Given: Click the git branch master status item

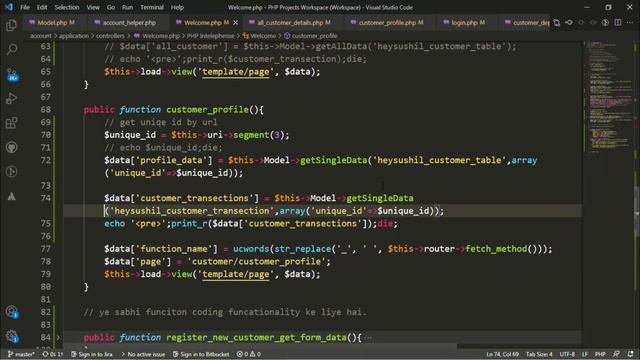Looking at the screenshot, I should coord(21,354).
